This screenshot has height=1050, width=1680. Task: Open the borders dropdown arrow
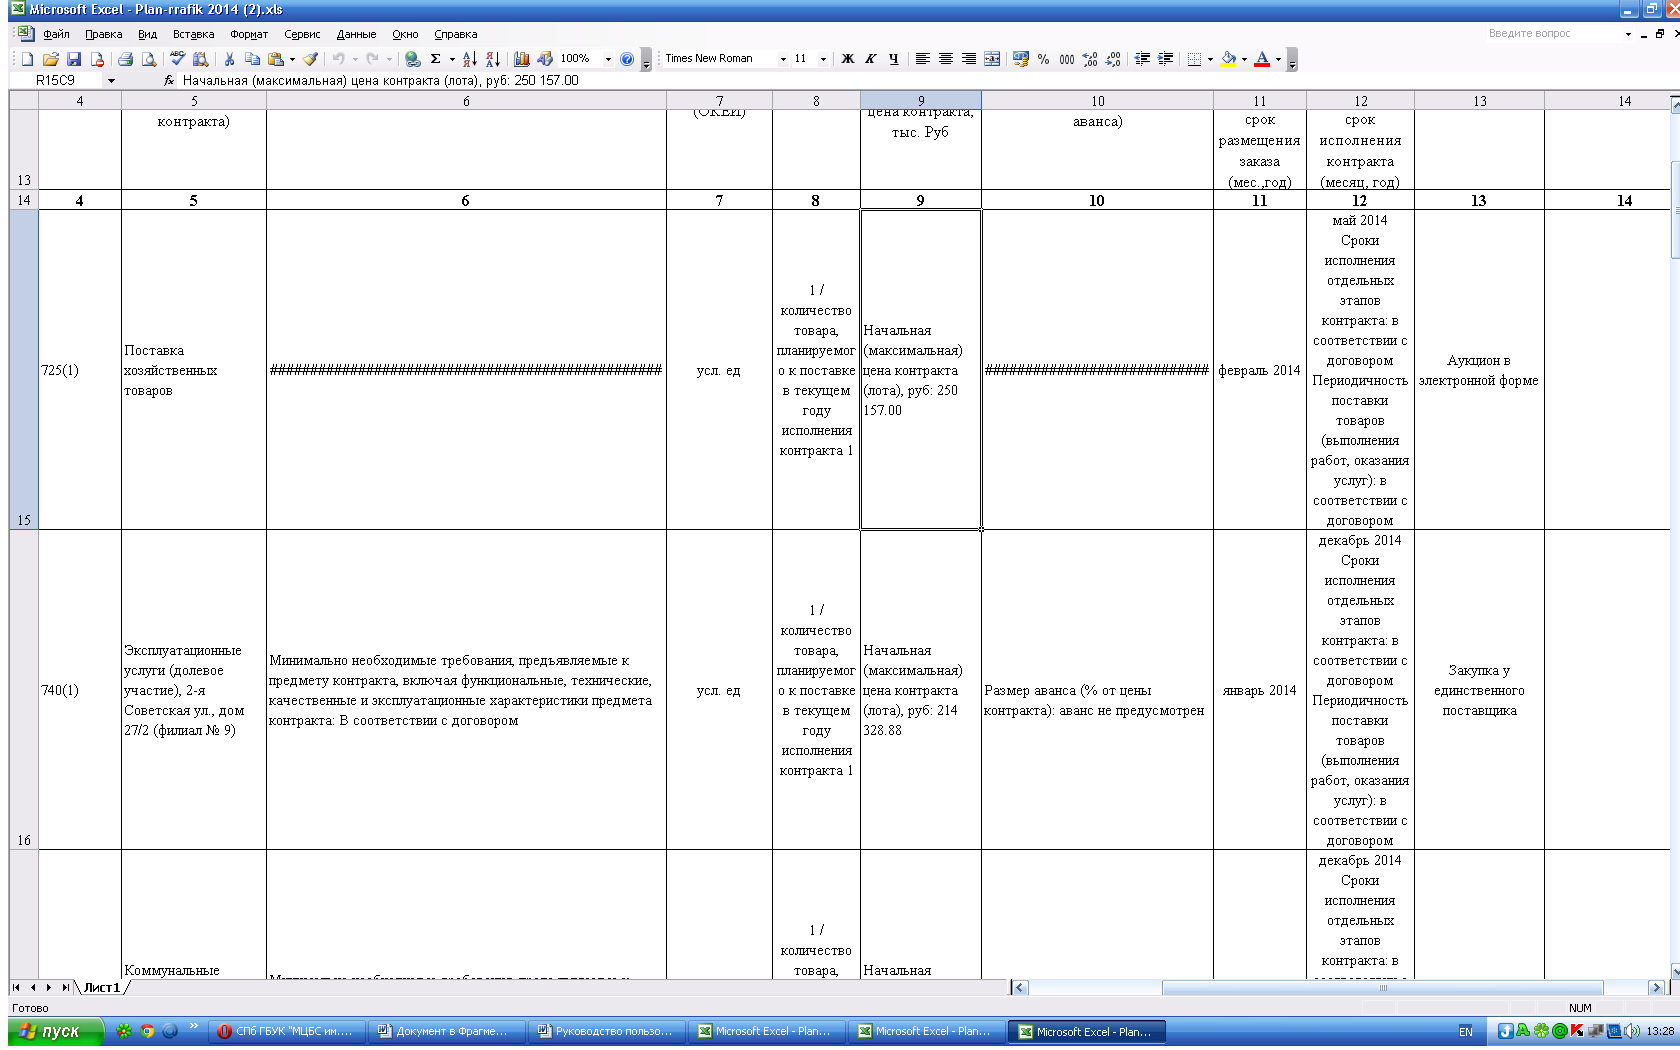coord(1210,59)
